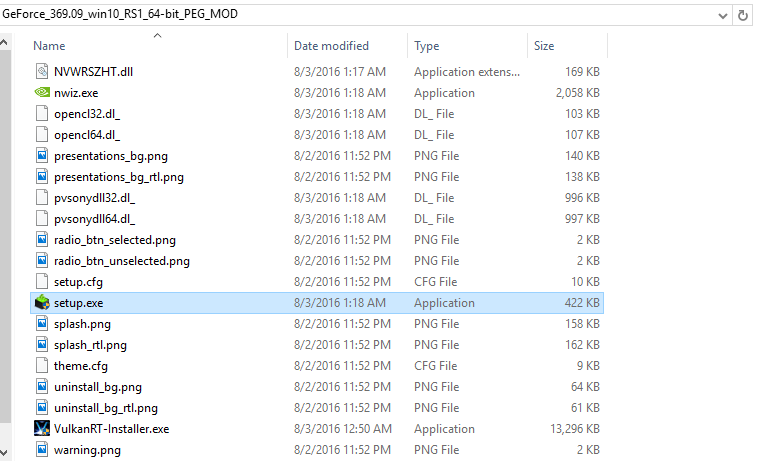Screen dimensions: 759x465
Task: Click the uninstall_bg.png image icon
Action: click(42, 387)
